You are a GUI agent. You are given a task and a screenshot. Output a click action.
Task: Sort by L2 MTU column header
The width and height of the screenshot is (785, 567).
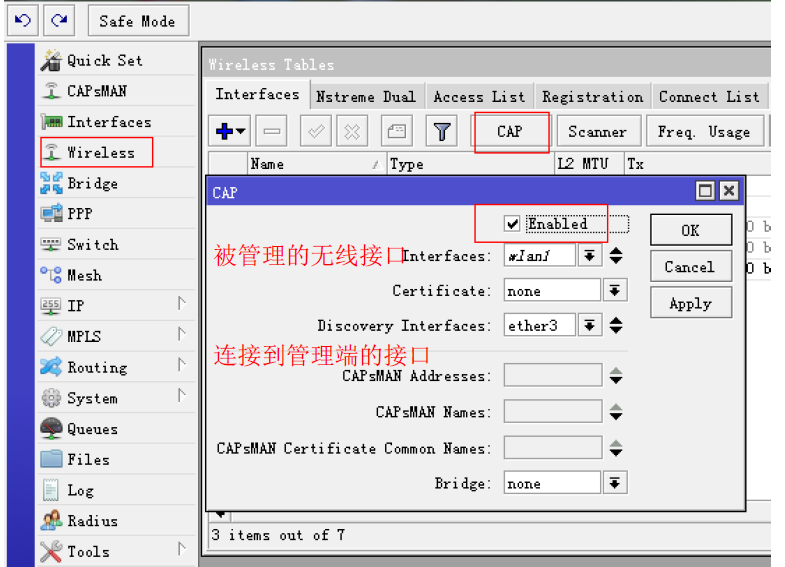click(590, 164)
